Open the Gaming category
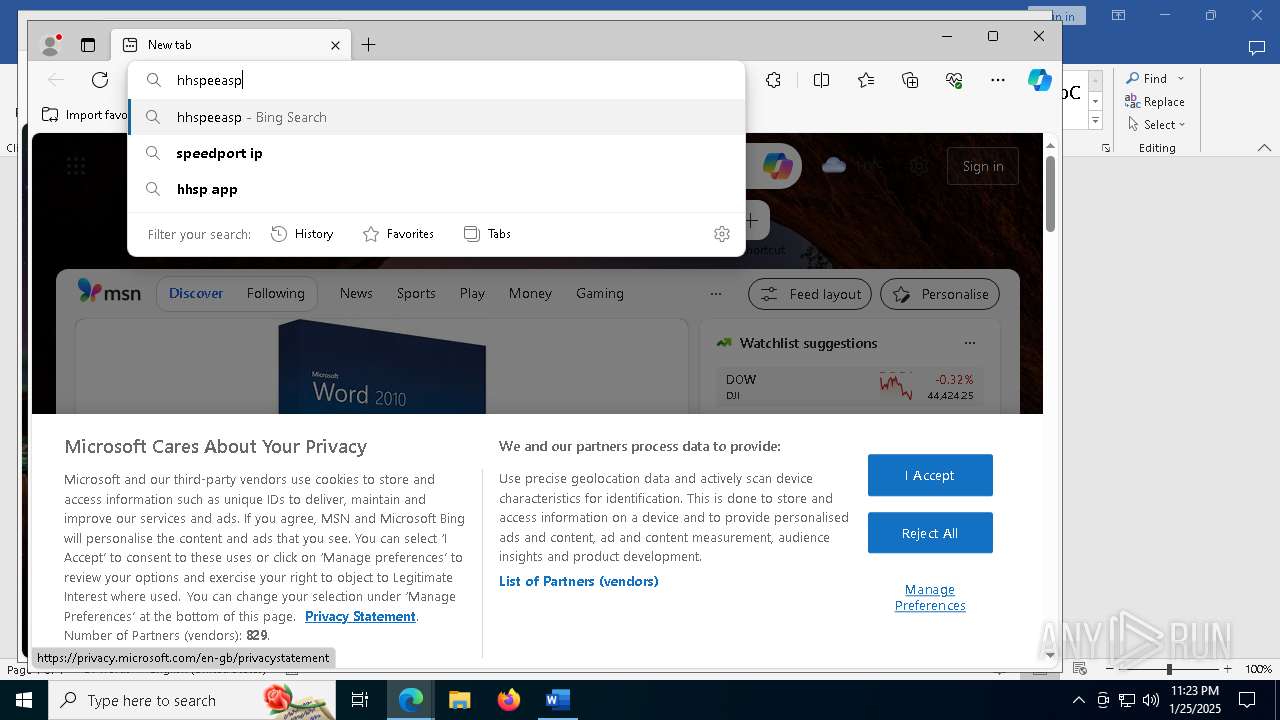Screen dimensions: 1280x720 tap(600, 293)
